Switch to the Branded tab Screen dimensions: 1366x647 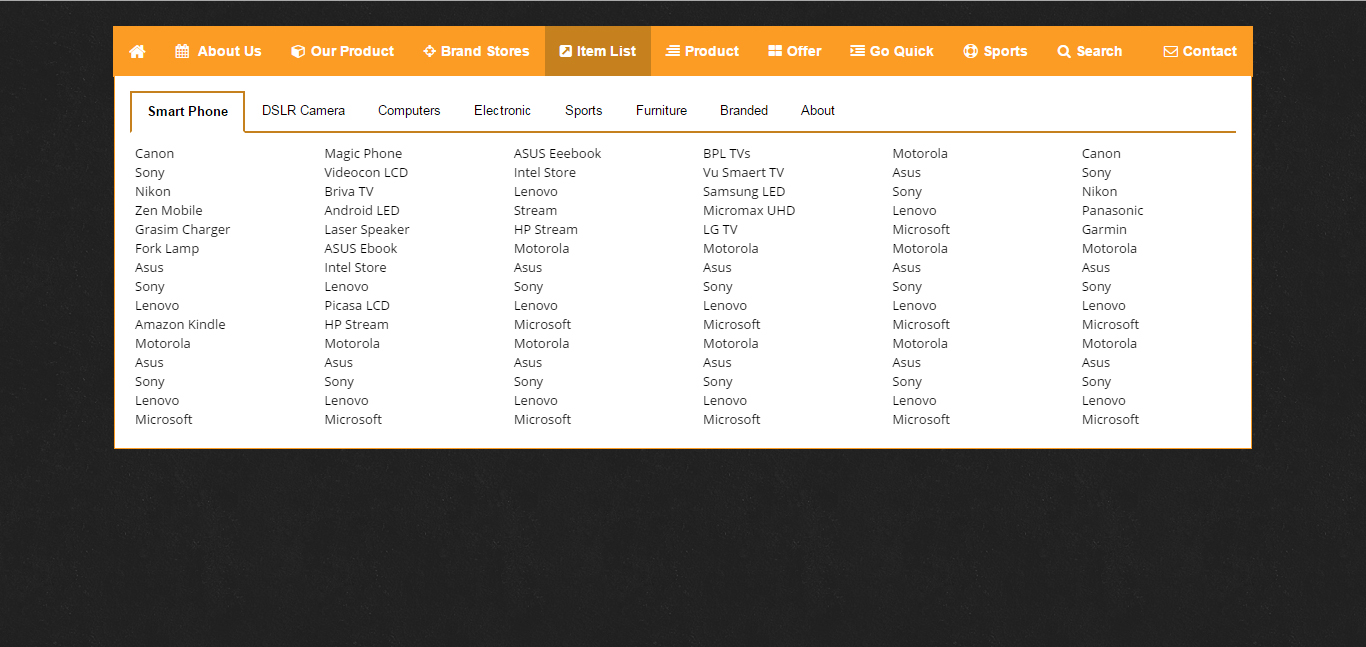(744, 110)
